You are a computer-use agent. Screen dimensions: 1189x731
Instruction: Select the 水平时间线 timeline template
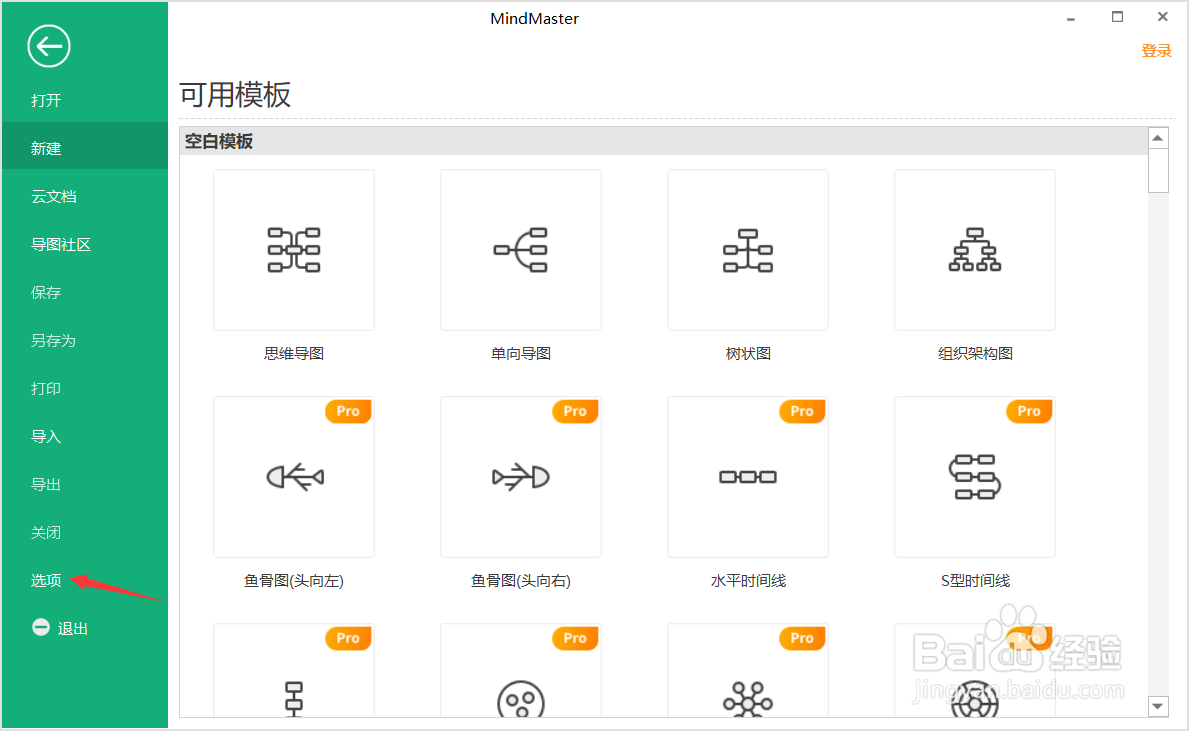pyautogui.click(x=748, y=477)
